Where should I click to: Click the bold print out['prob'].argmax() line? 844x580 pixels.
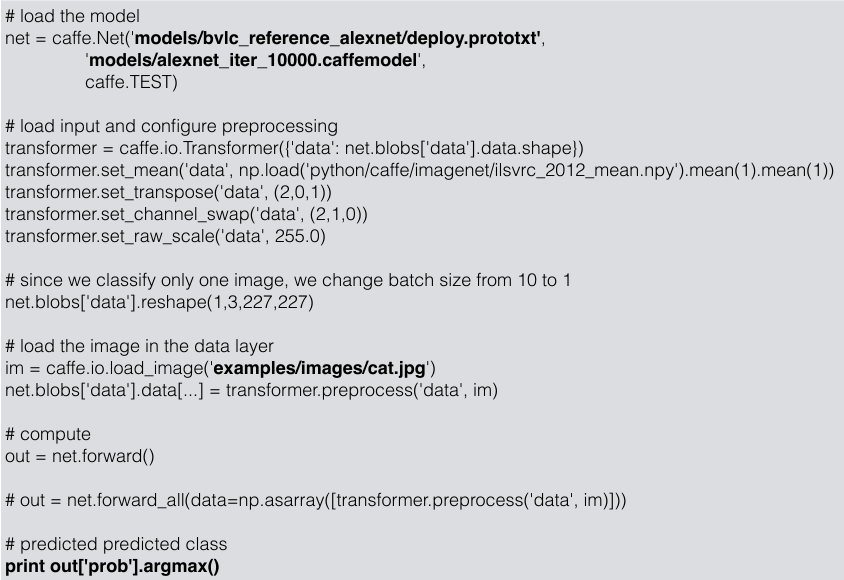(x=112, y=566)
